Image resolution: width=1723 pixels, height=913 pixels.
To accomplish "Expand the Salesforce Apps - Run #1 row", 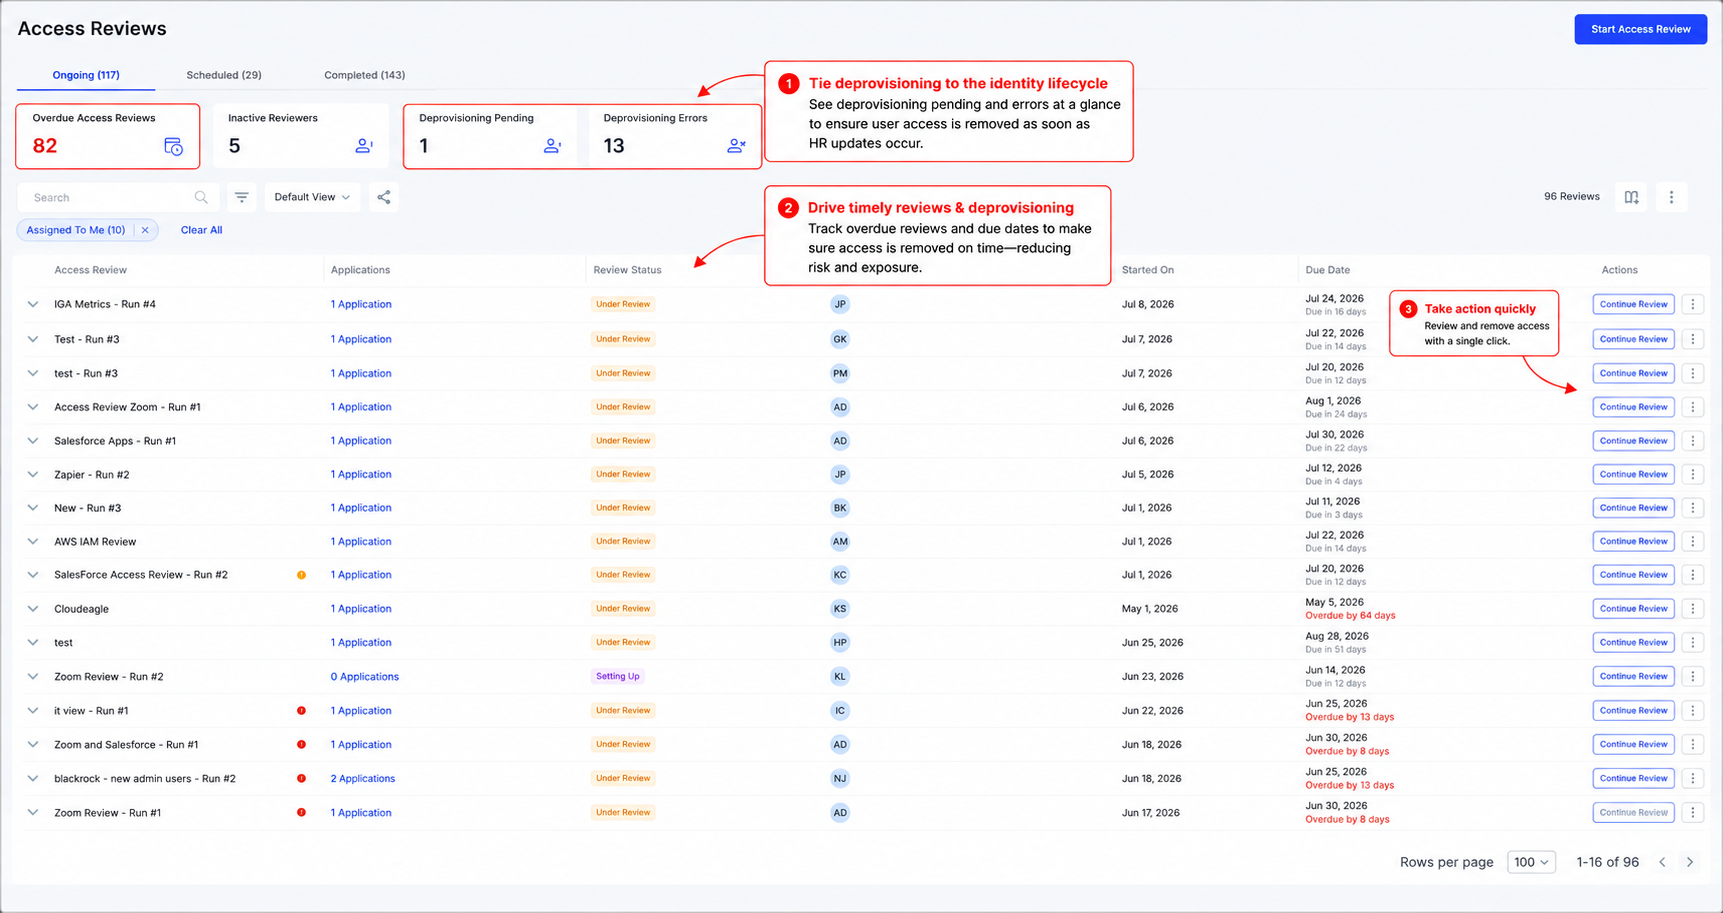I will coord(33,441).
